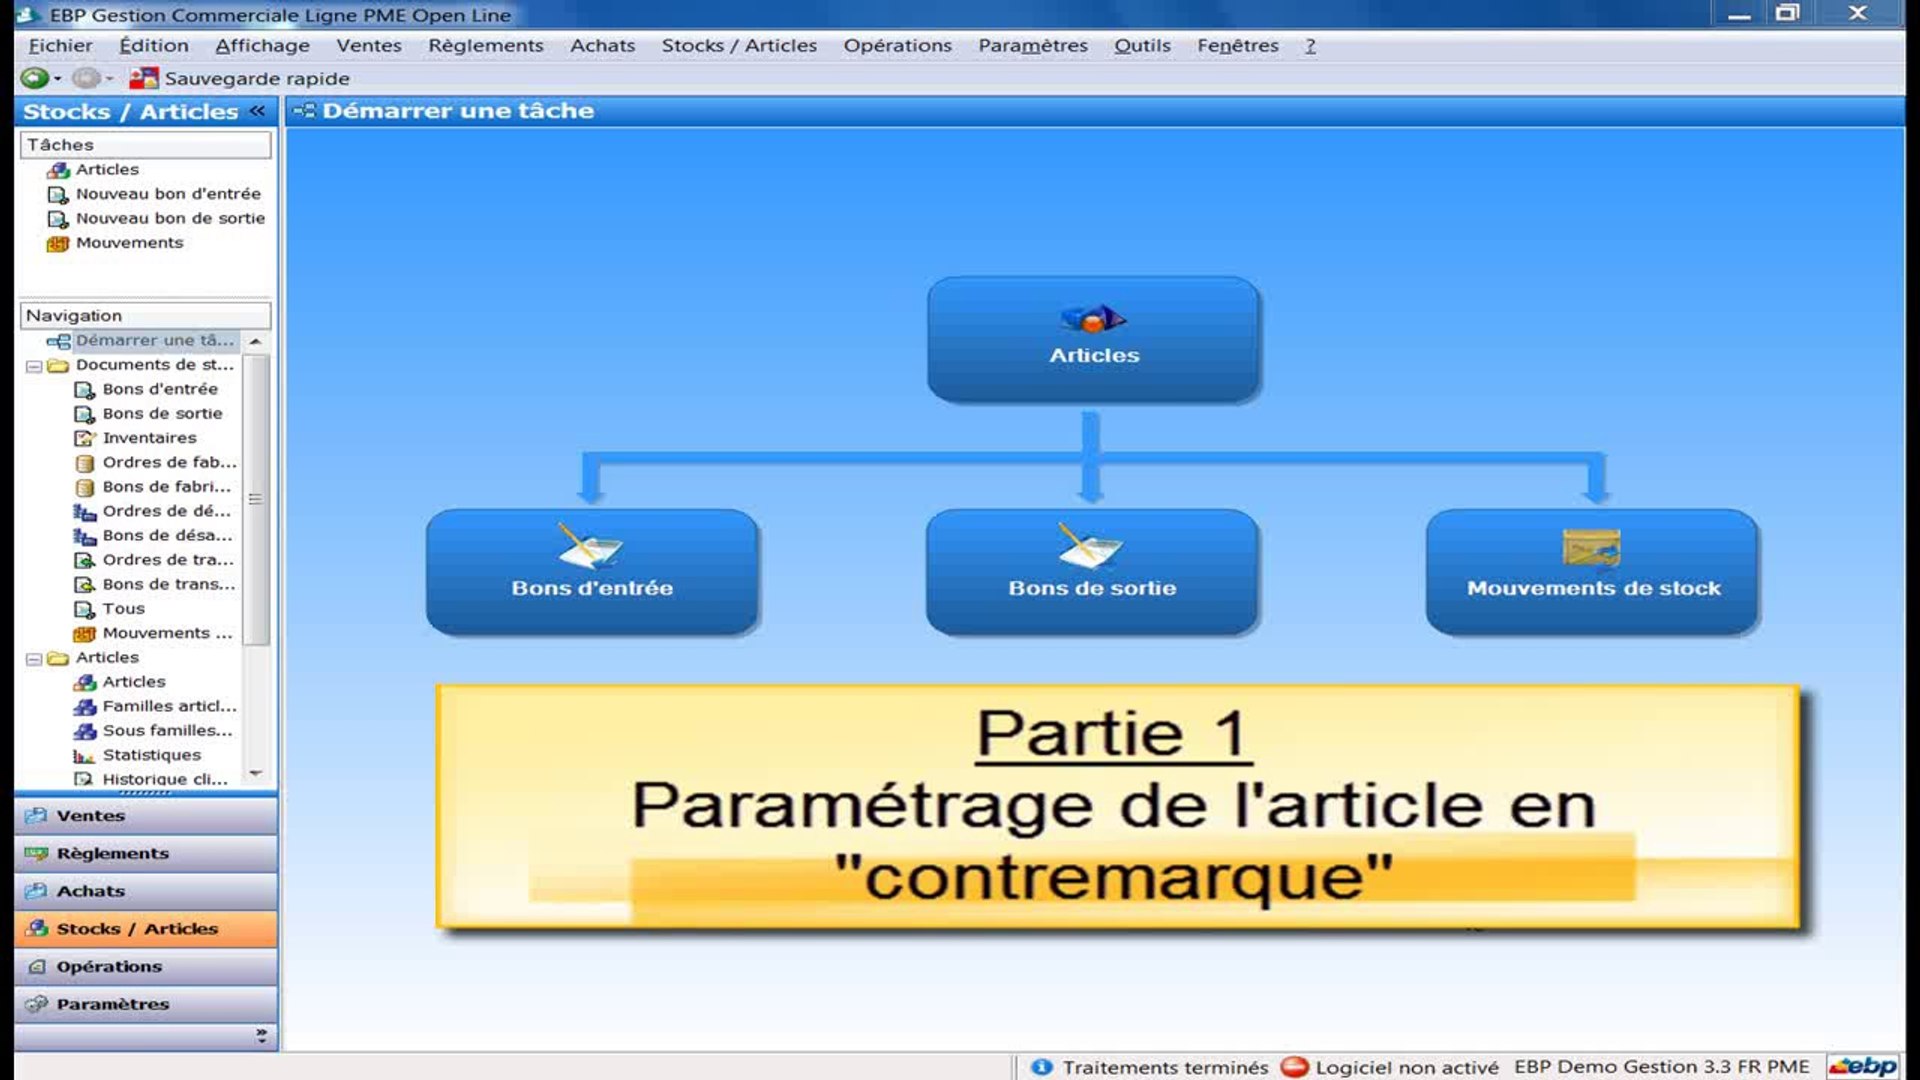Open Mouvements de stock from the diagram
This screenshot has width=1920, height=1080.
coord(1592,570)
